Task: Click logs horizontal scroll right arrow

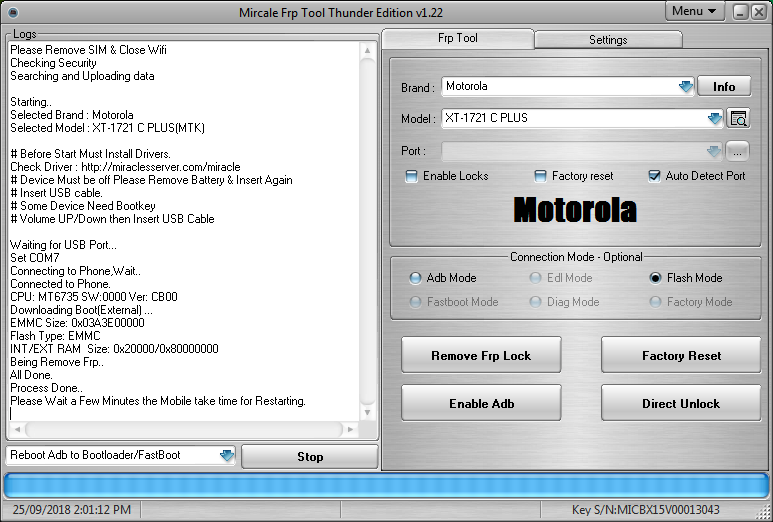Action: point(351,429)
